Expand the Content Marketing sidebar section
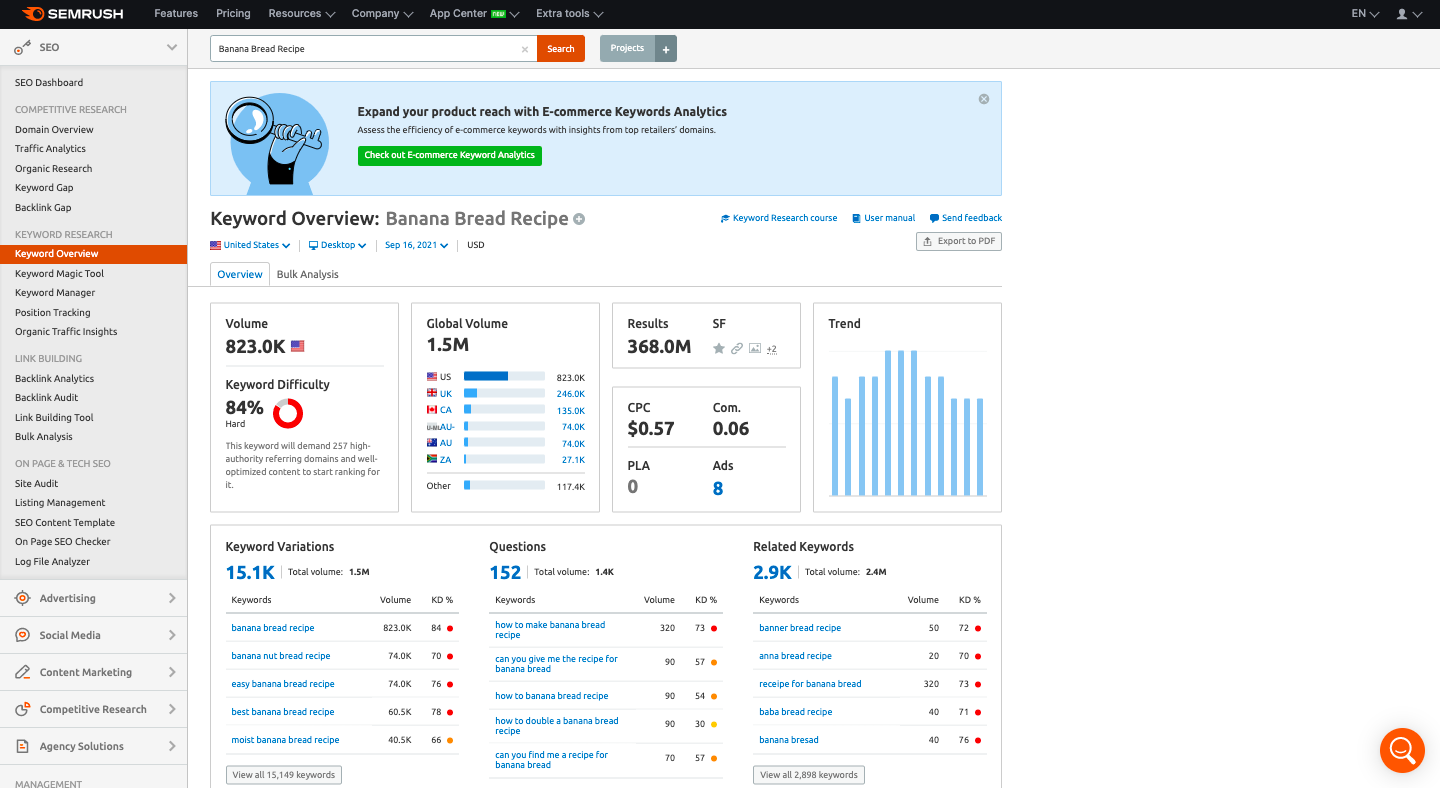Viewport: 1440px width, 788px height. click(x=172, y=672)
